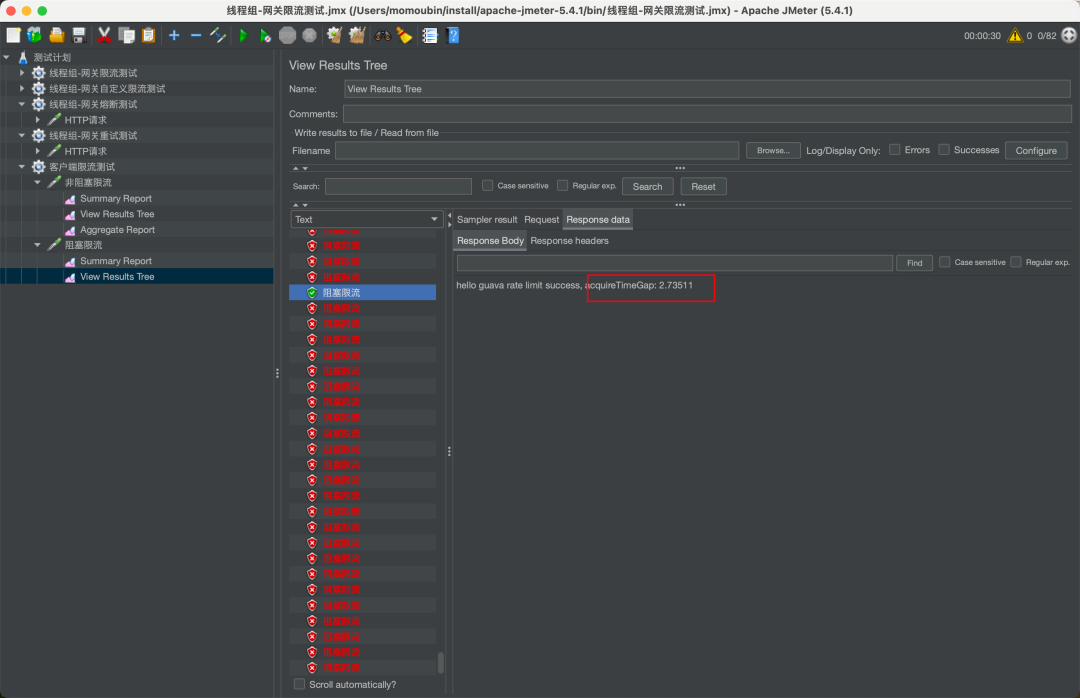
Task: Open the Function Helper list icon
Action: point(430,35)
